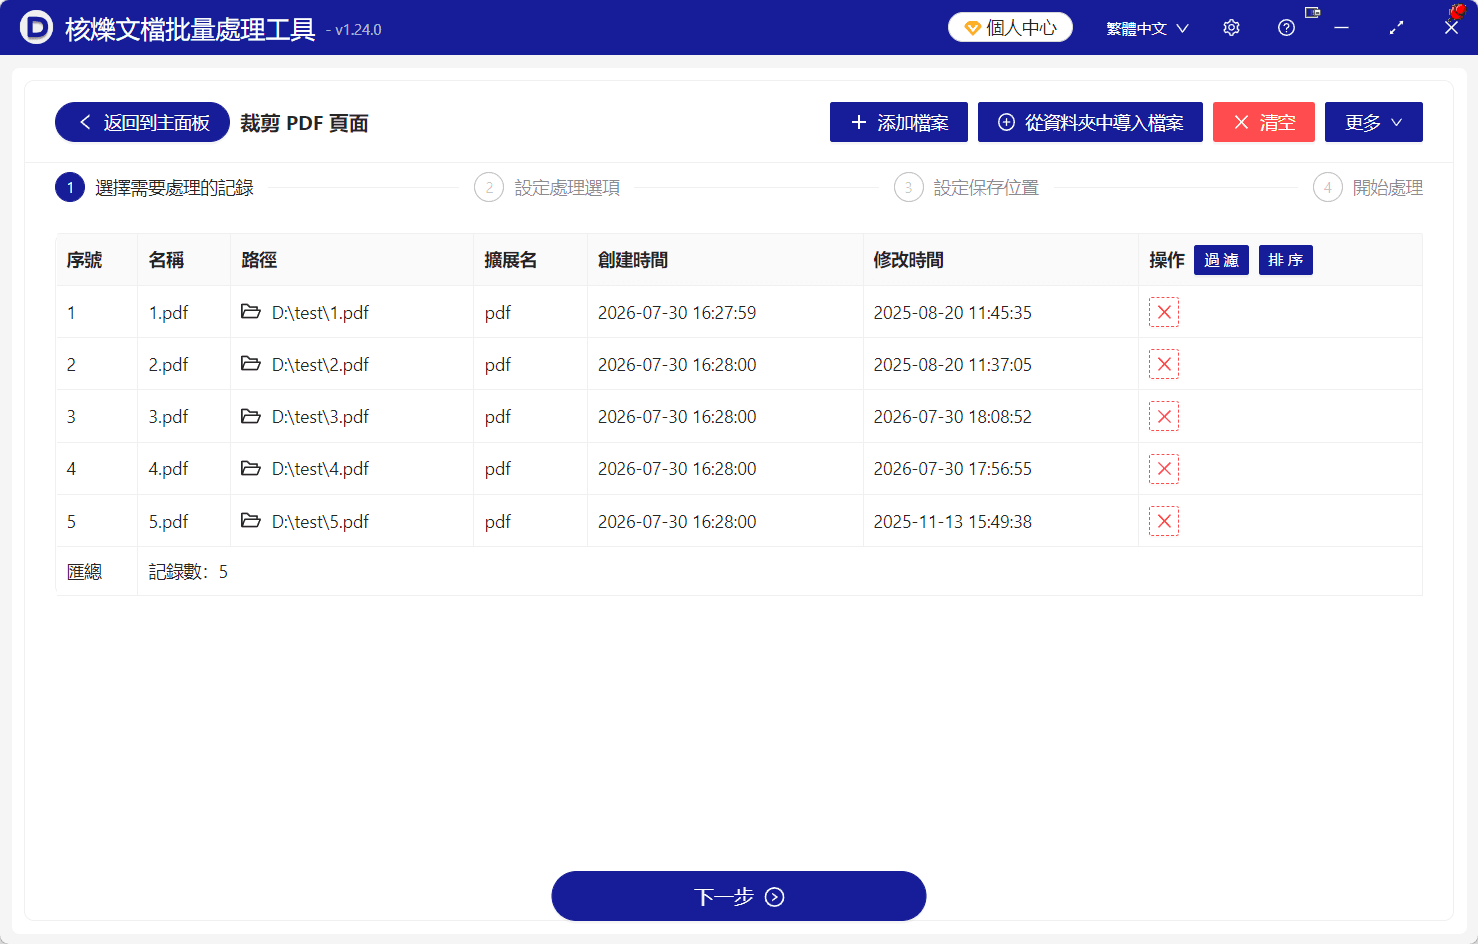Click the 匯總 summary label
Image resolution: width=1478 pixels, height=944 pixels.
(x=84, y=571)
